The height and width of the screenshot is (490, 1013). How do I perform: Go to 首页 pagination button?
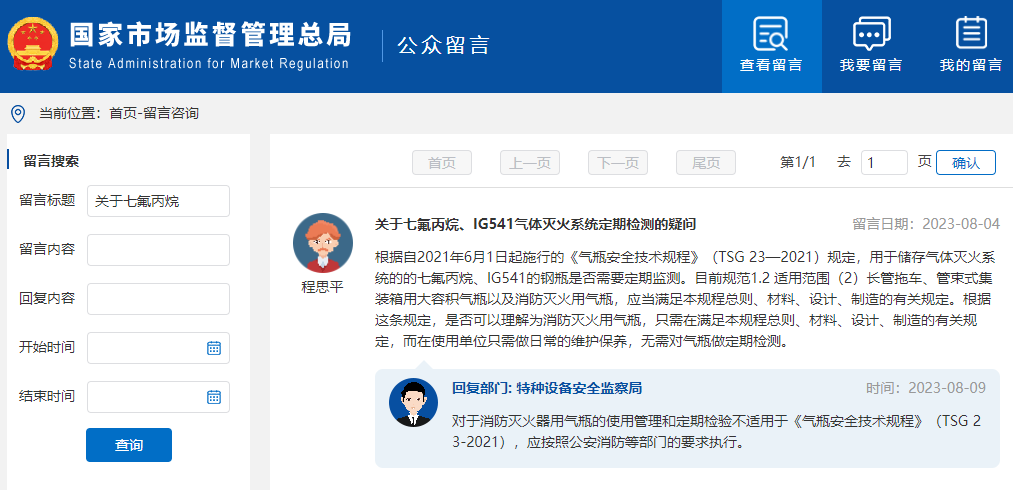click(x=442, y=163)
